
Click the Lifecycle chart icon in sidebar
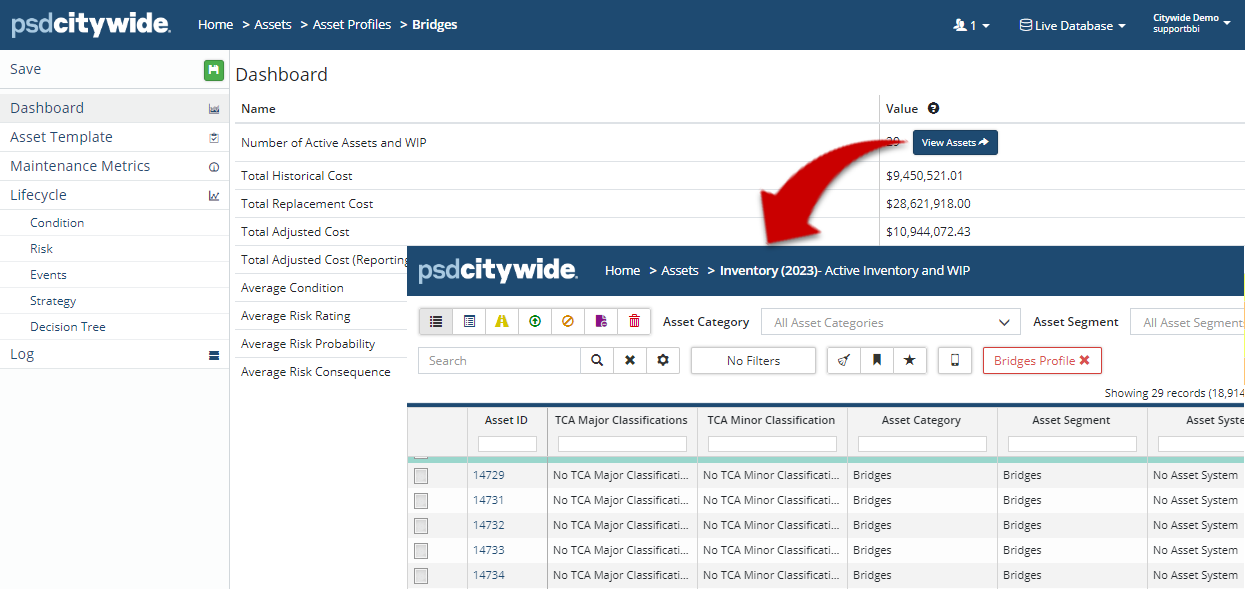pyautogui.click(x=214, y=196)
